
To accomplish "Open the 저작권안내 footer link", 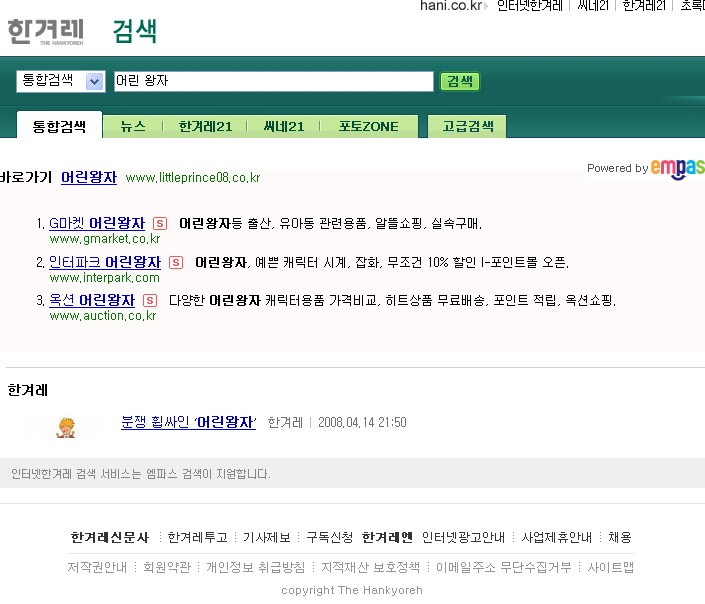I will coord(97,567).
